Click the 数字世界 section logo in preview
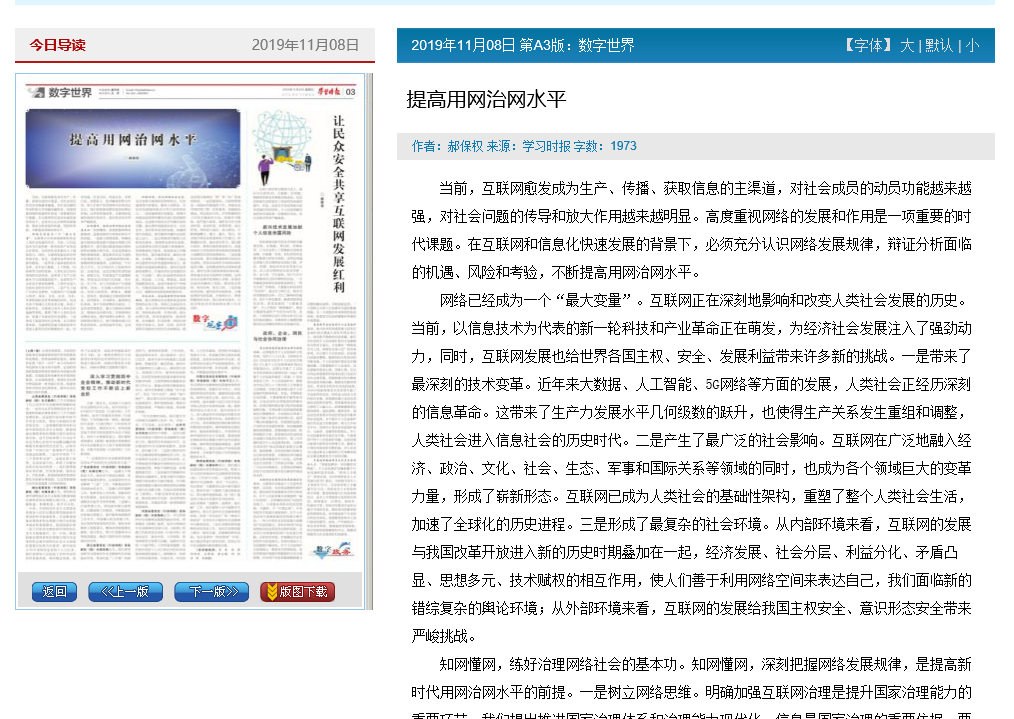The width and height of the screenshot is (1014, 719). click(x=61, y=93)
